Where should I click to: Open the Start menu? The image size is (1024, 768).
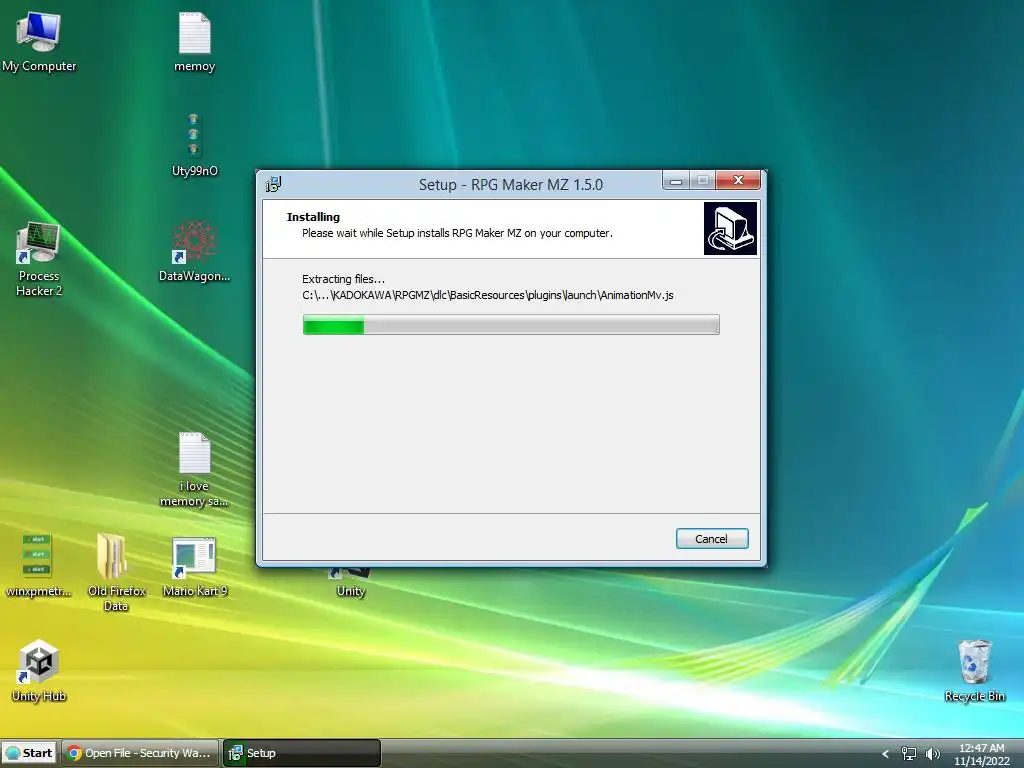(29, 753)
